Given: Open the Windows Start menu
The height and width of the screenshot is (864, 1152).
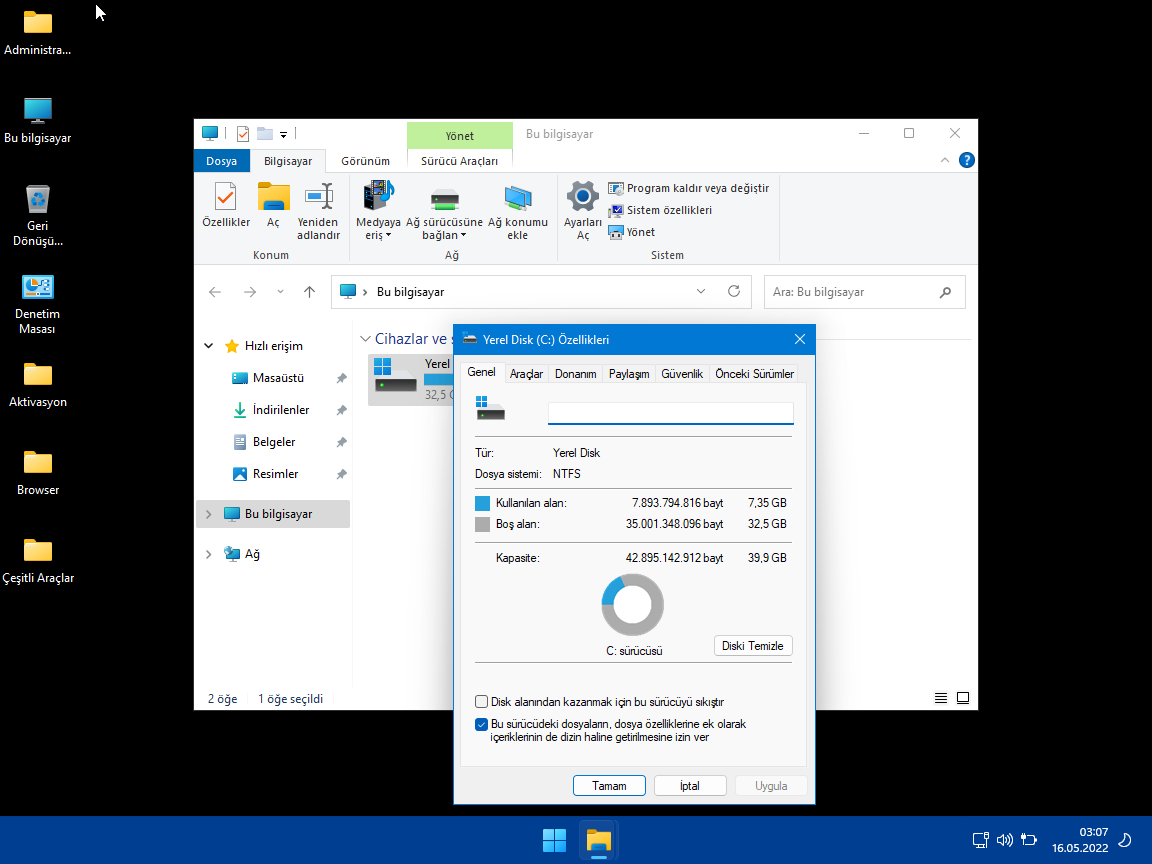Looking at the screenshot, I should click(554, 840).
